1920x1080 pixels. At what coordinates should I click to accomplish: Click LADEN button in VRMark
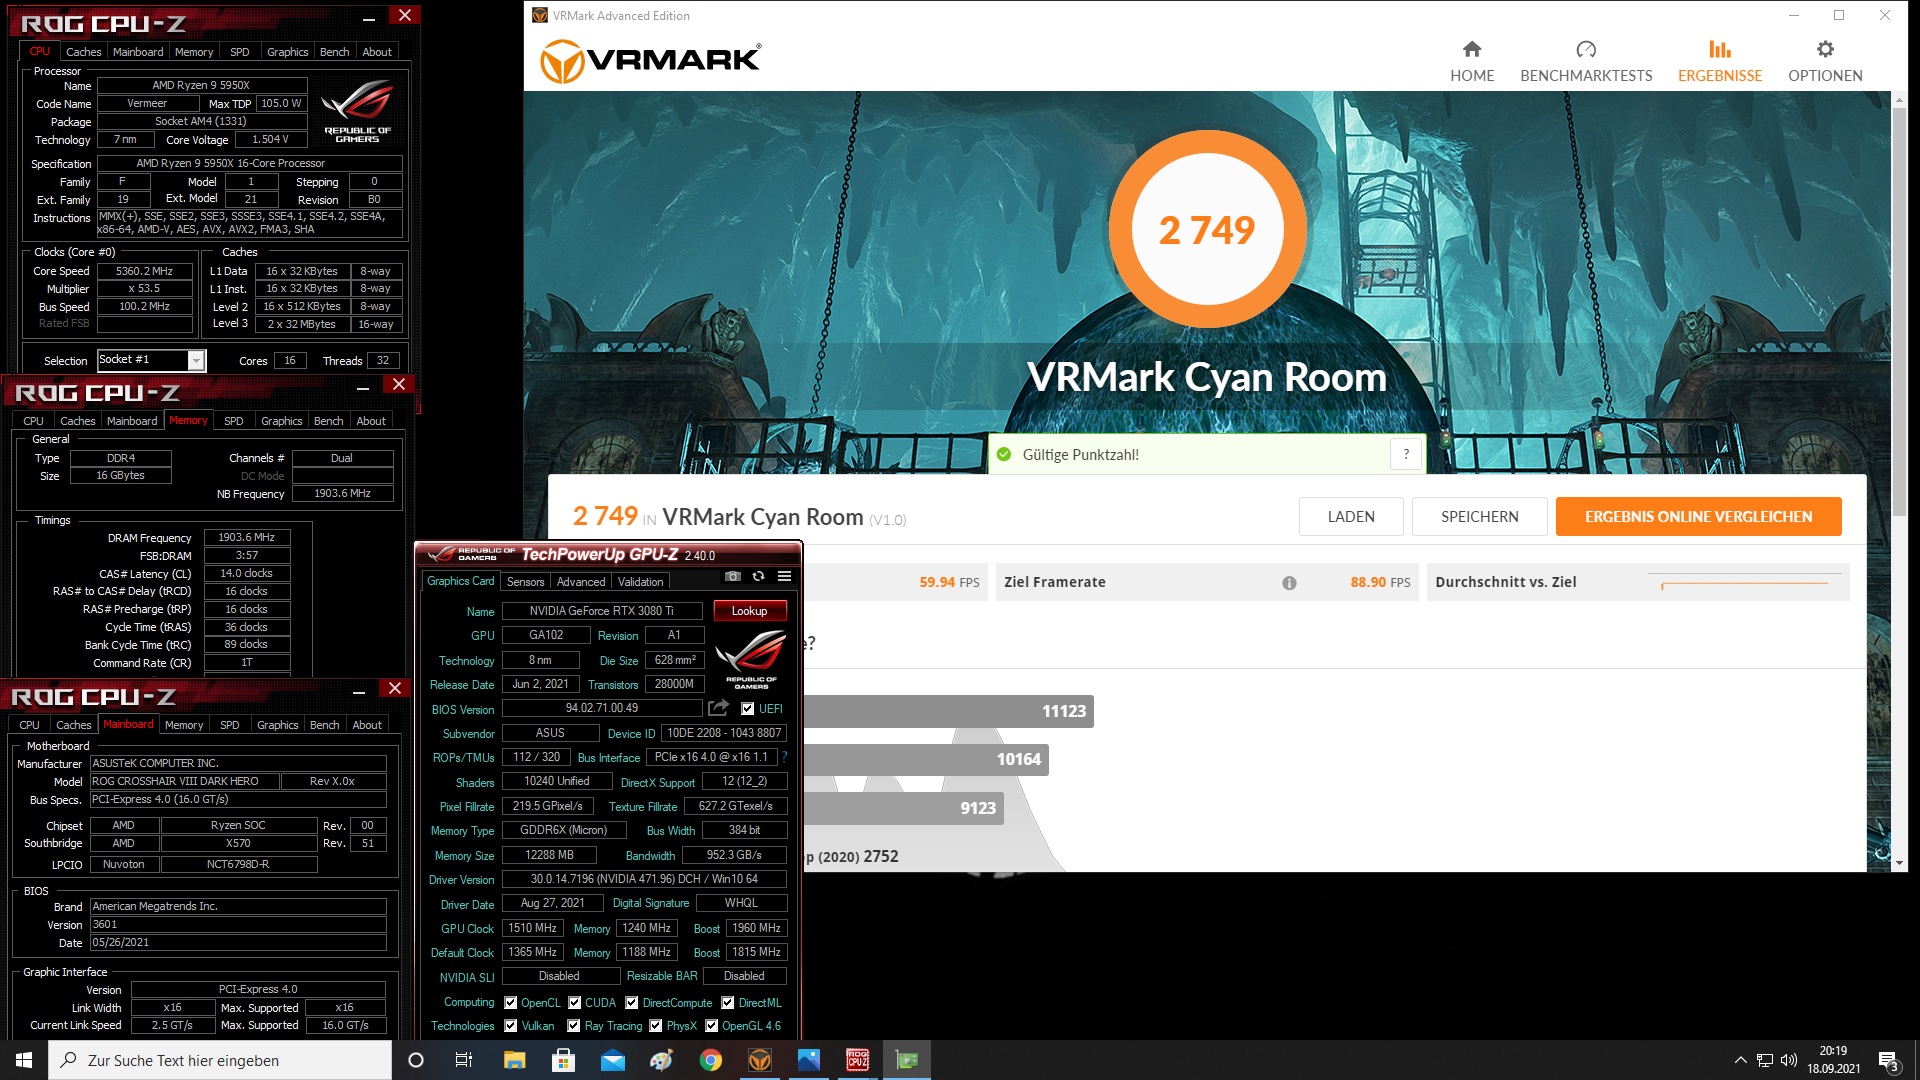[1351, 517]
